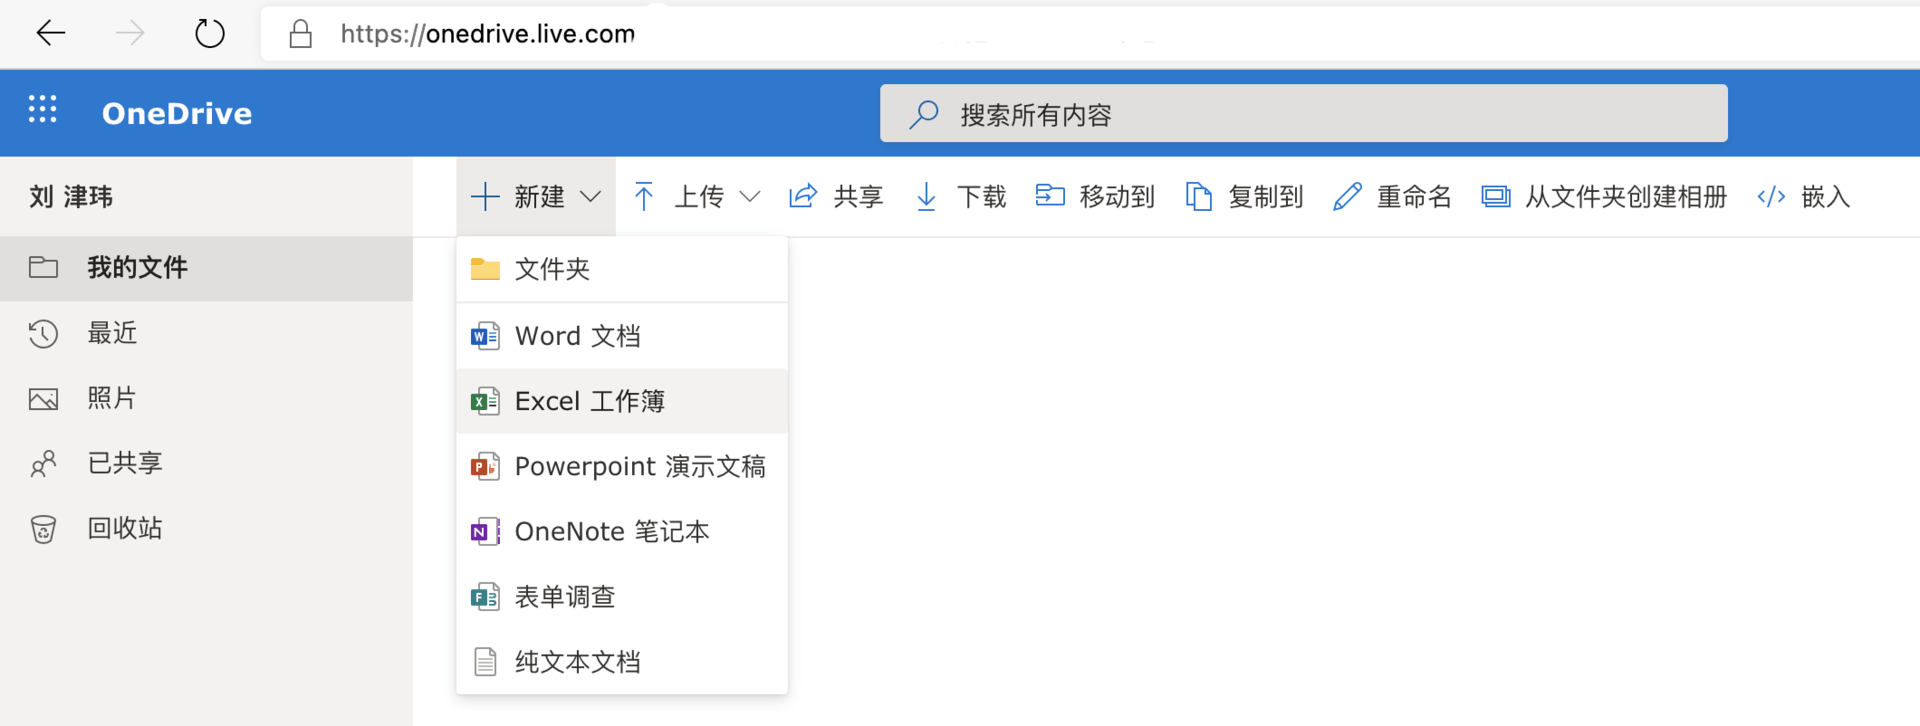The height and width of the screenshot is (726, 1920).
Task: Click the Move to (移动到) icon
Action: pyautogui.click(x=1049, y=196)
